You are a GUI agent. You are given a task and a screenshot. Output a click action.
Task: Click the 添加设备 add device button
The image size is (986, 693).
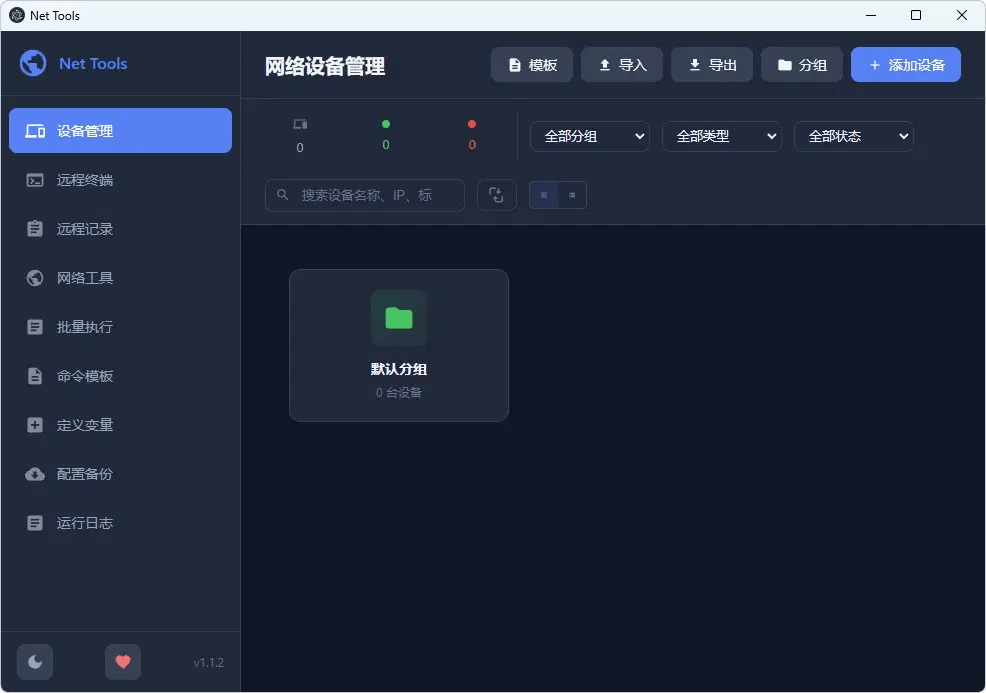[x=905, y=64]
